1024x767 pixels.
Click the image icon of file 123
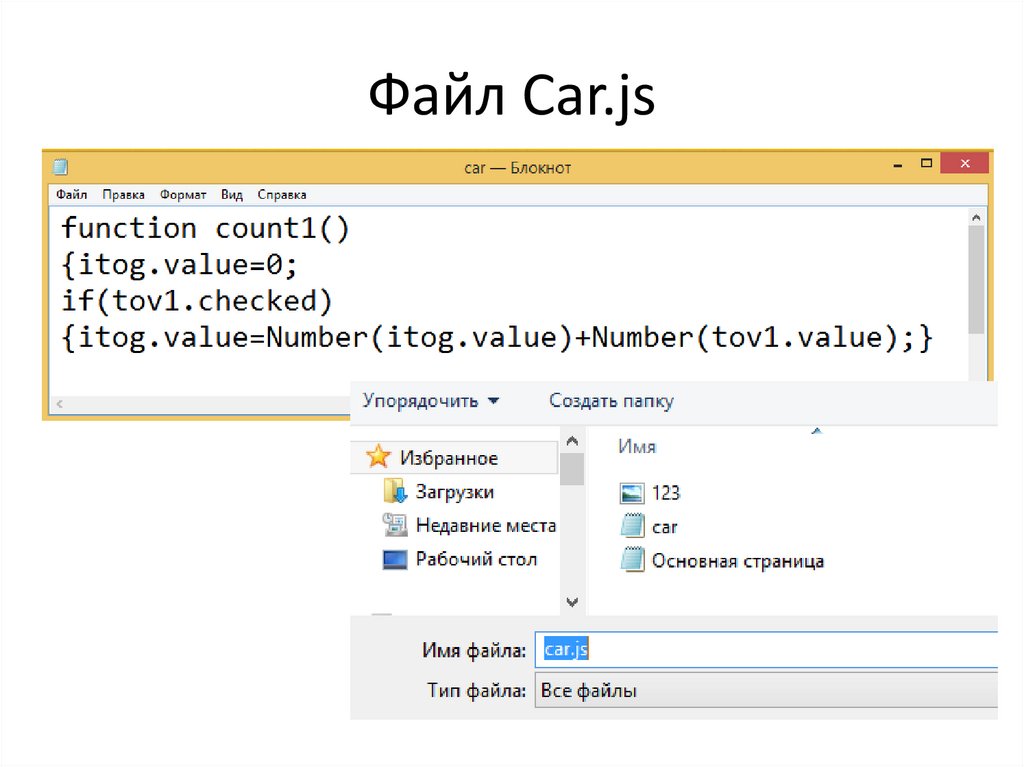632,493
